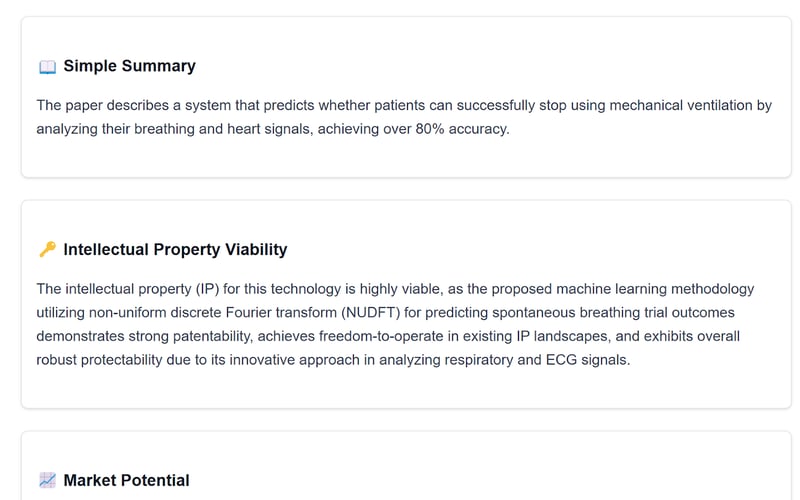Click the open book icon beside Simple Summary

point(47,67)
